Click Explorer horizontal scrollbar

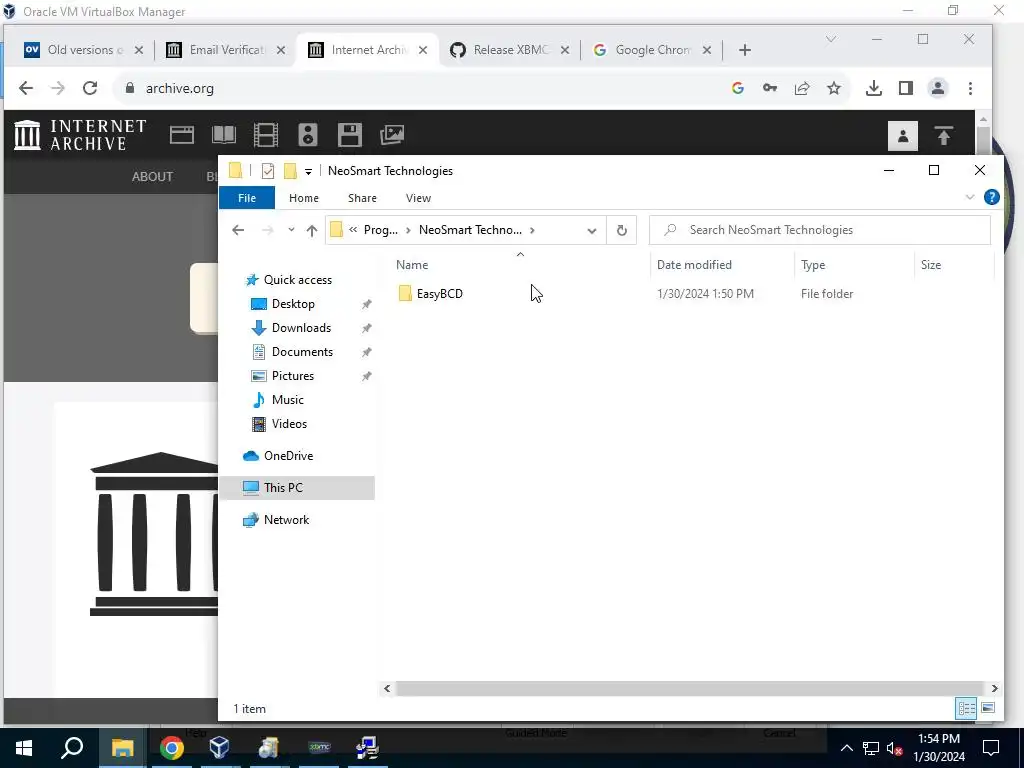pyautogui.click(x=689, y=688)
